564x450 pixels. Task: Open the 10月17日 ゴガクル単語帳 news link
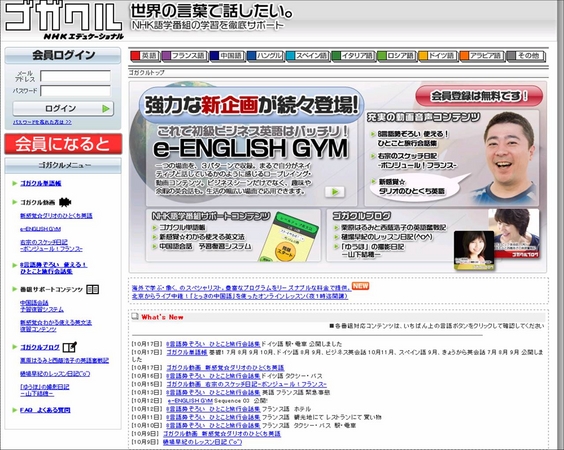[x=187, y=352]
